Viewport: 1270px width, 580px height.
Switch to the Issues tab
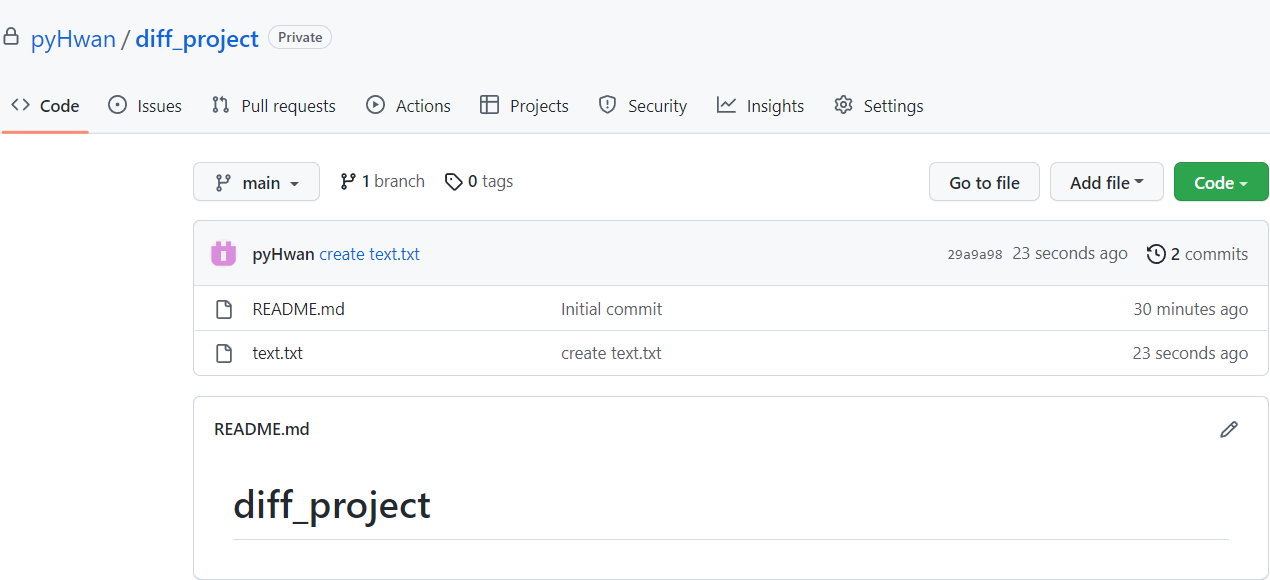point(145,106)
